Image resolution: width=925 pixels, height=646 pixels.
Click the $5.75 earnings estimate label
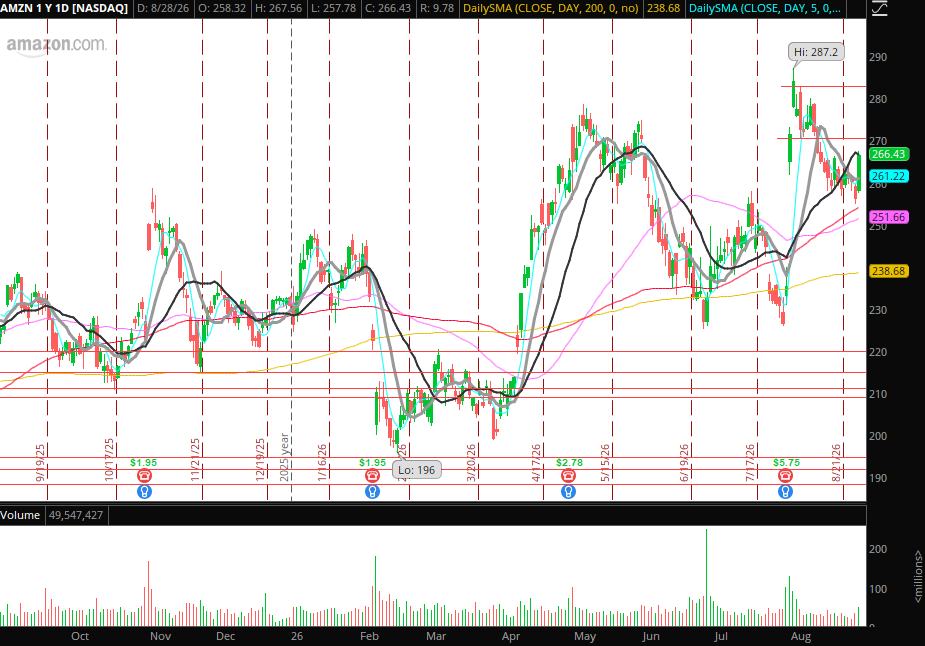tap(786, 463)
